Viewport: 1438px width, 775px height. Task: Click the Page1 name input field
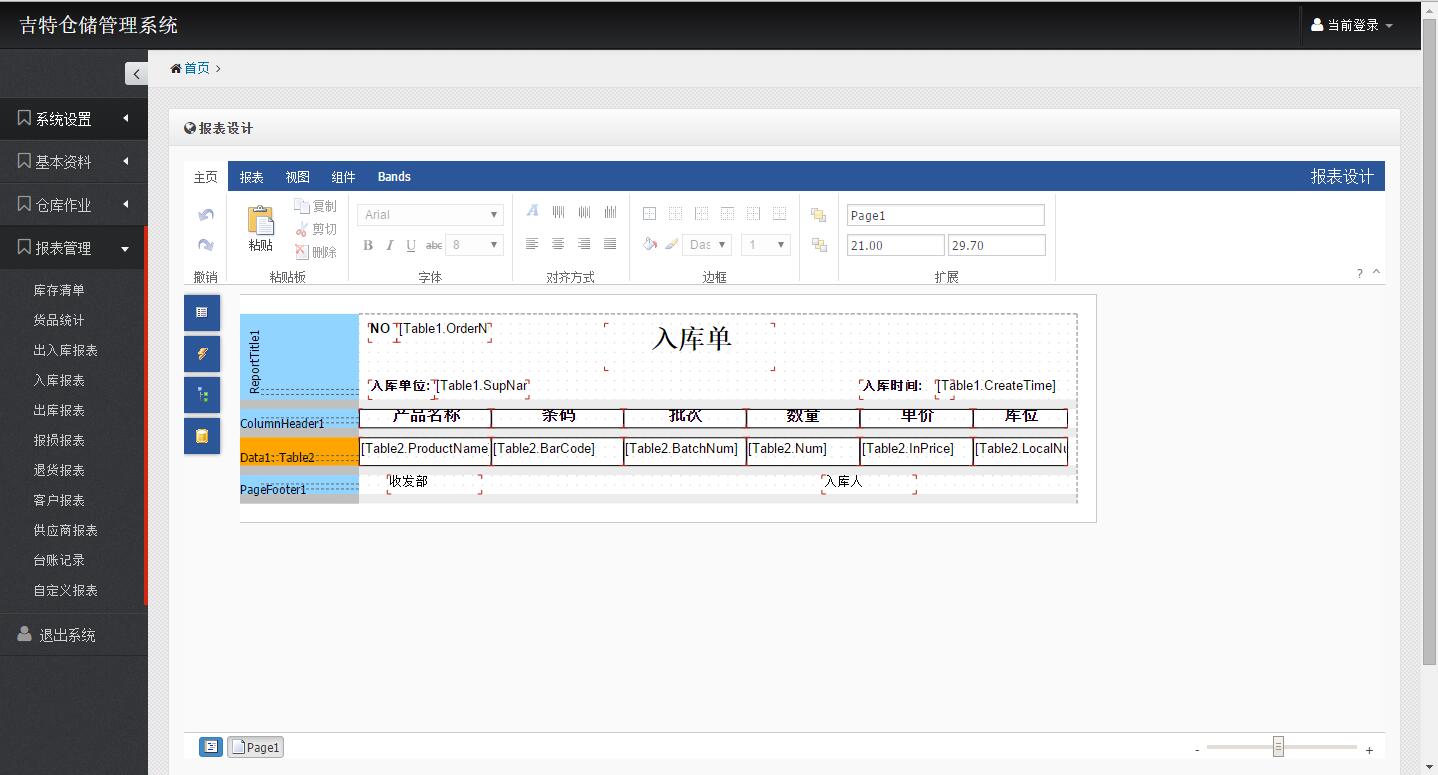click(x=945, y=215)
